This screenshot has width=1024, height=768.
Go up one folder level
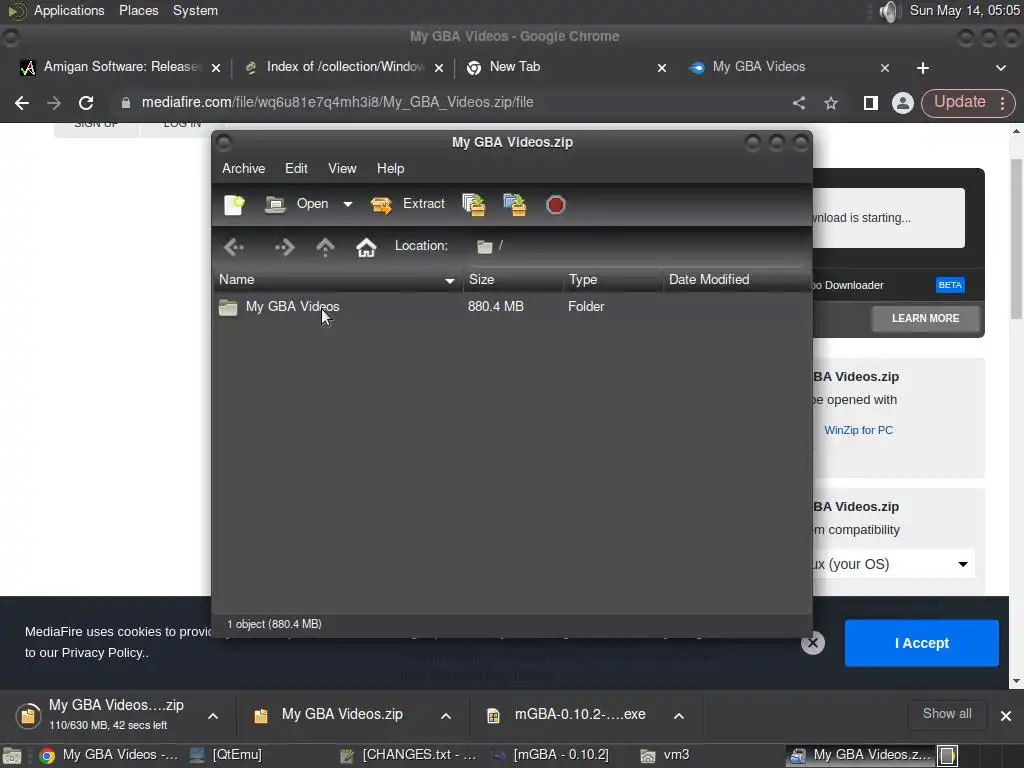point(325,247)
